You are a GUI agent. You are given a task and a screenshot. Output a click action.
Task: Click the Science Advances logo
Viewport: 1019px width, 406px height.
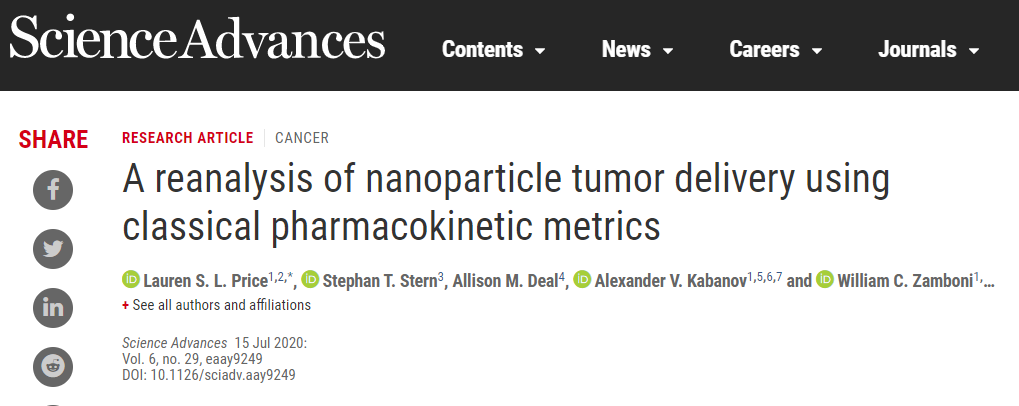pos(197,38)
